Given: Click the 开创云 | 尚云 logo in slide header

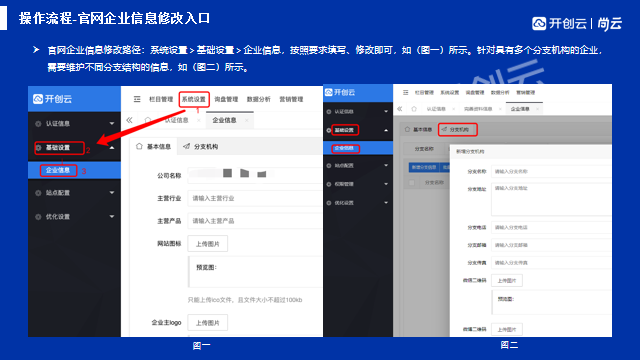Looking at the screenshot, I should [577, 23].
